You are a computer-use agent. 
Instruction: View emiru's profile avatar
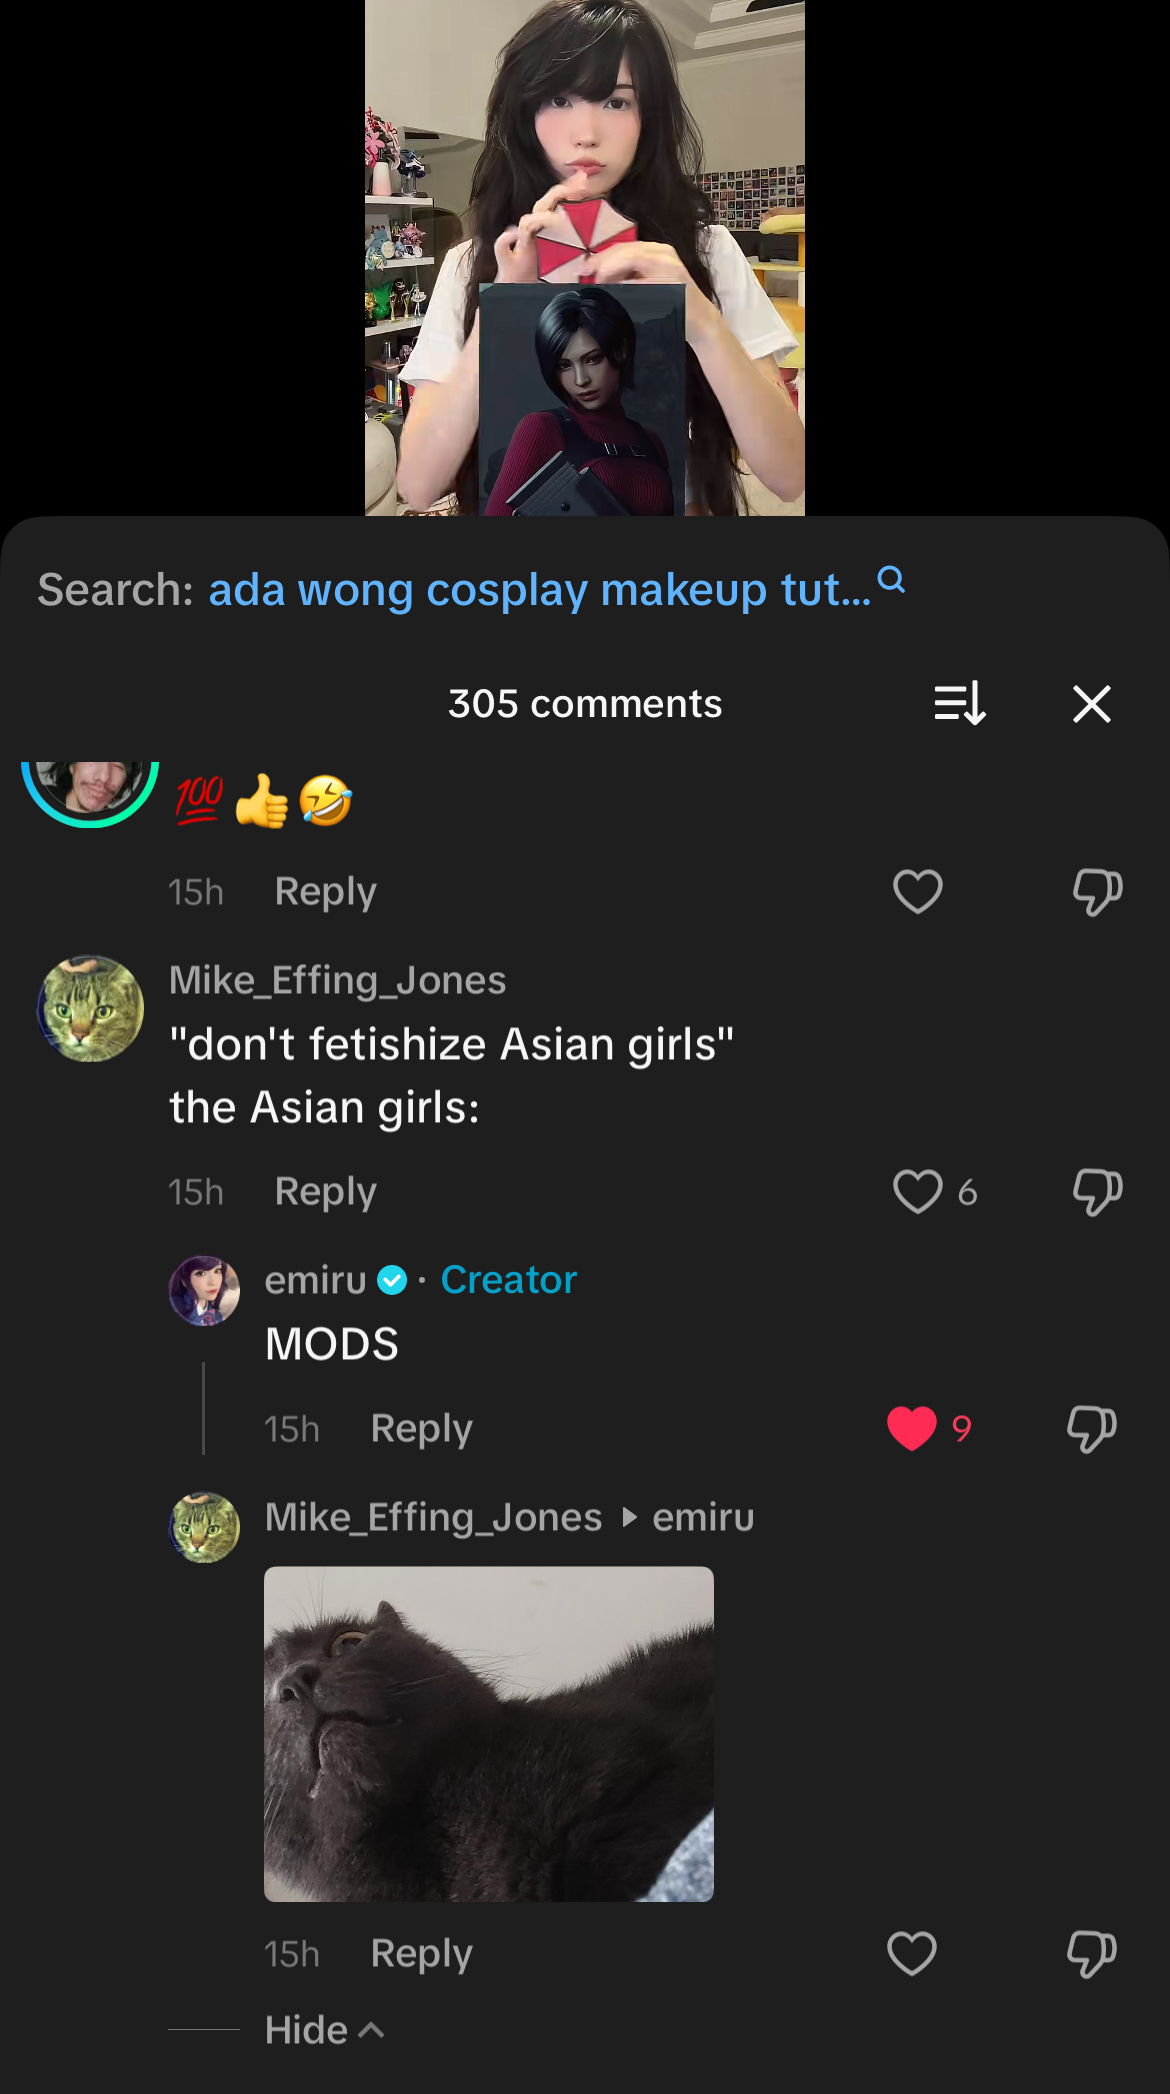pos(204,1291)
